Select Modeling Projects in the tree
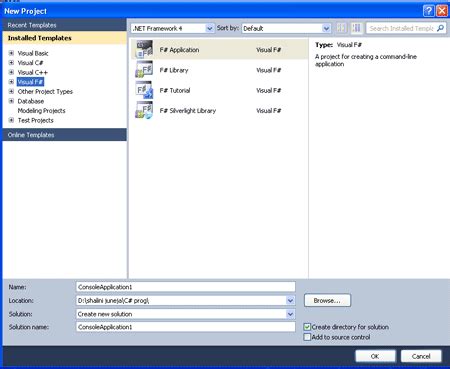Image resolution: width=450 pixels, height=369 pixels. 41,111
